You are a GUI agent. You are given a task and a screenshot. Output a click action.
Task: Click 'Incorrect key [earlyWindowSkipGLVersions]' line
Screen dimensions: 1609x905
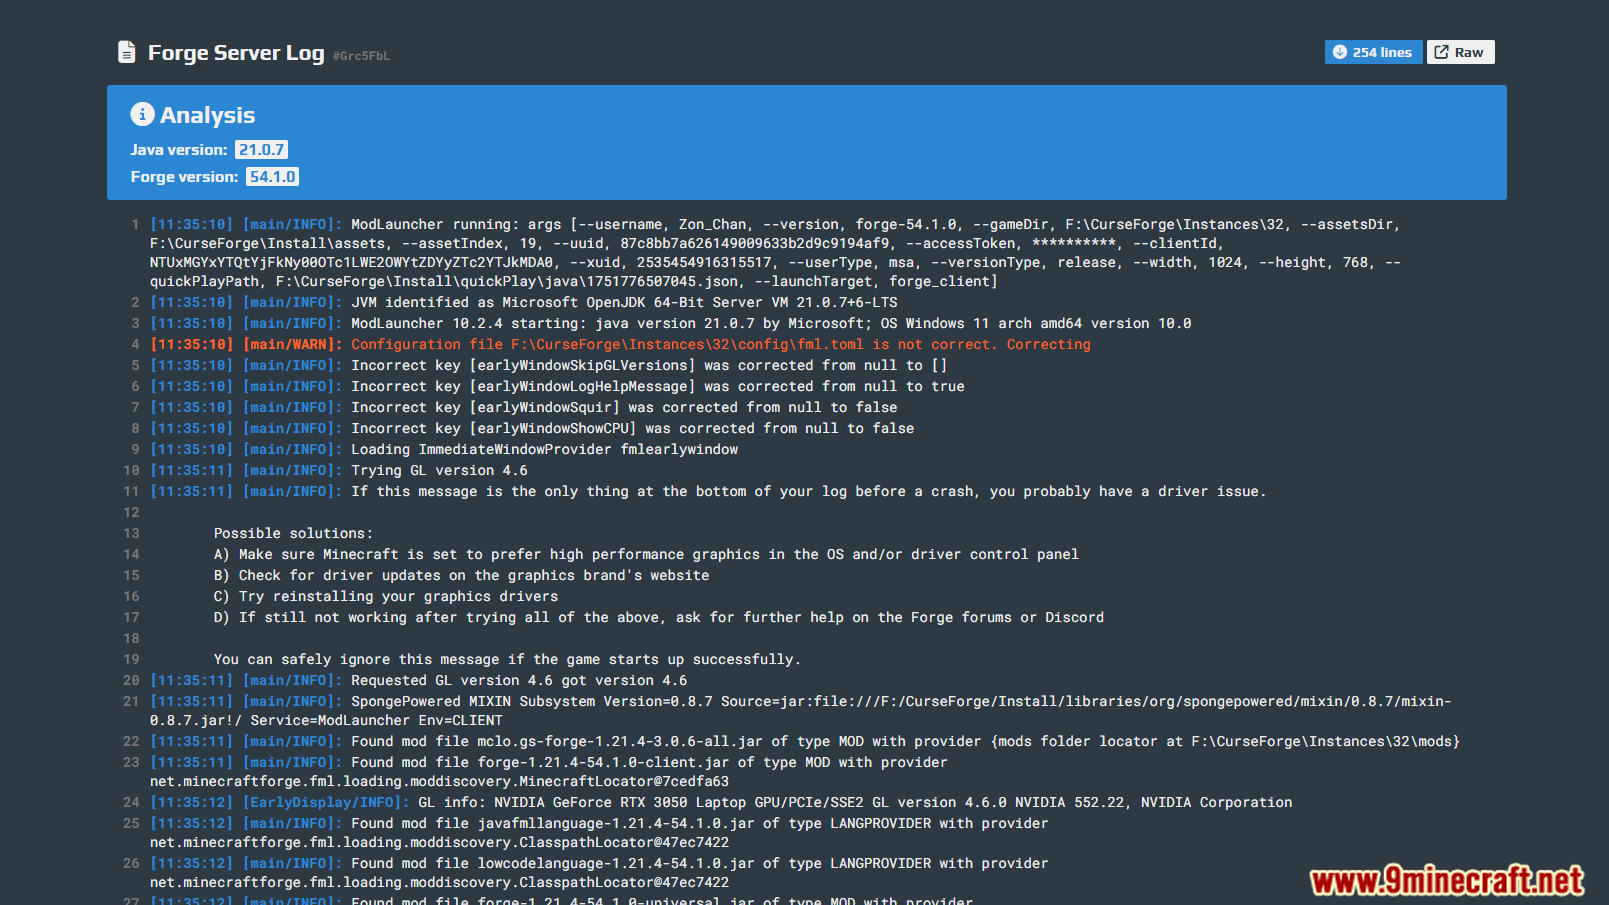pos(649,366)
